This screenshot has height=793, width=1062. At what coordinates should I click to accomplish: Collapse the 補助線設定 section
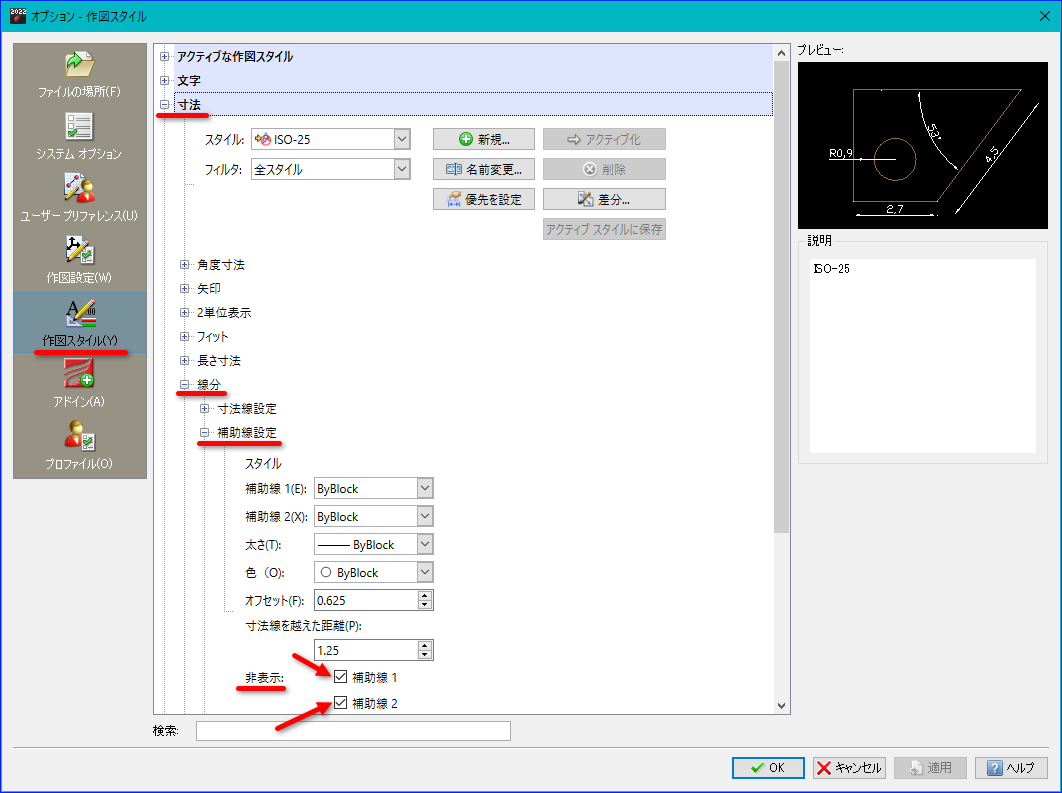point(204,433)
